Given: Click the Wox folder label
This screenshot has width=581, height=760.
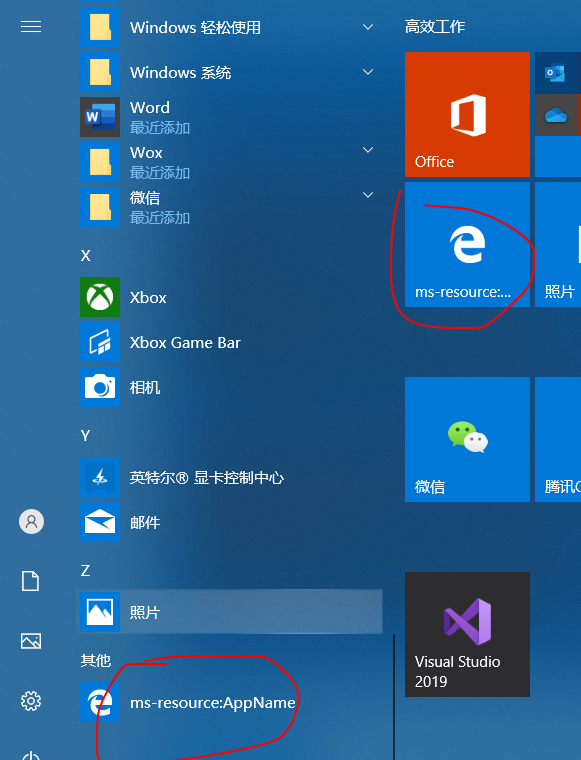Looking at the screenshot, I should pyautogui.click(x=146, y=153).
